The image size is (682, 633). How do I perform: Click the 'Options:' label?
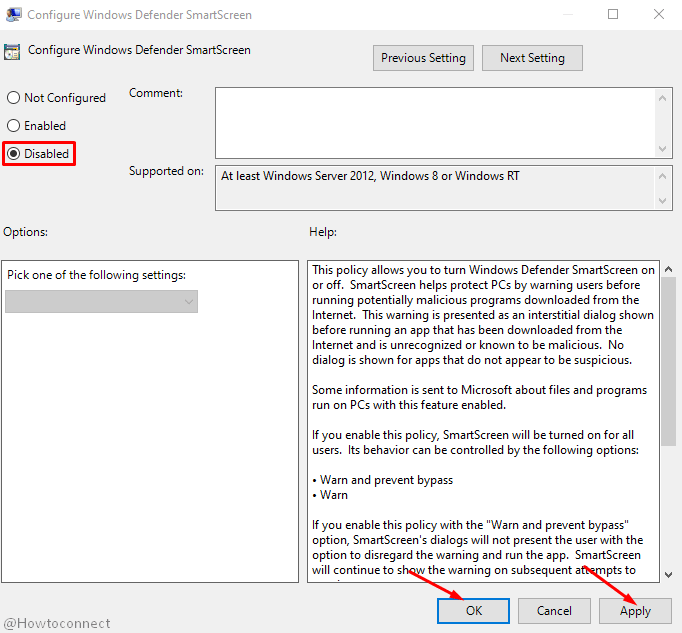click(x=25, y=232)
